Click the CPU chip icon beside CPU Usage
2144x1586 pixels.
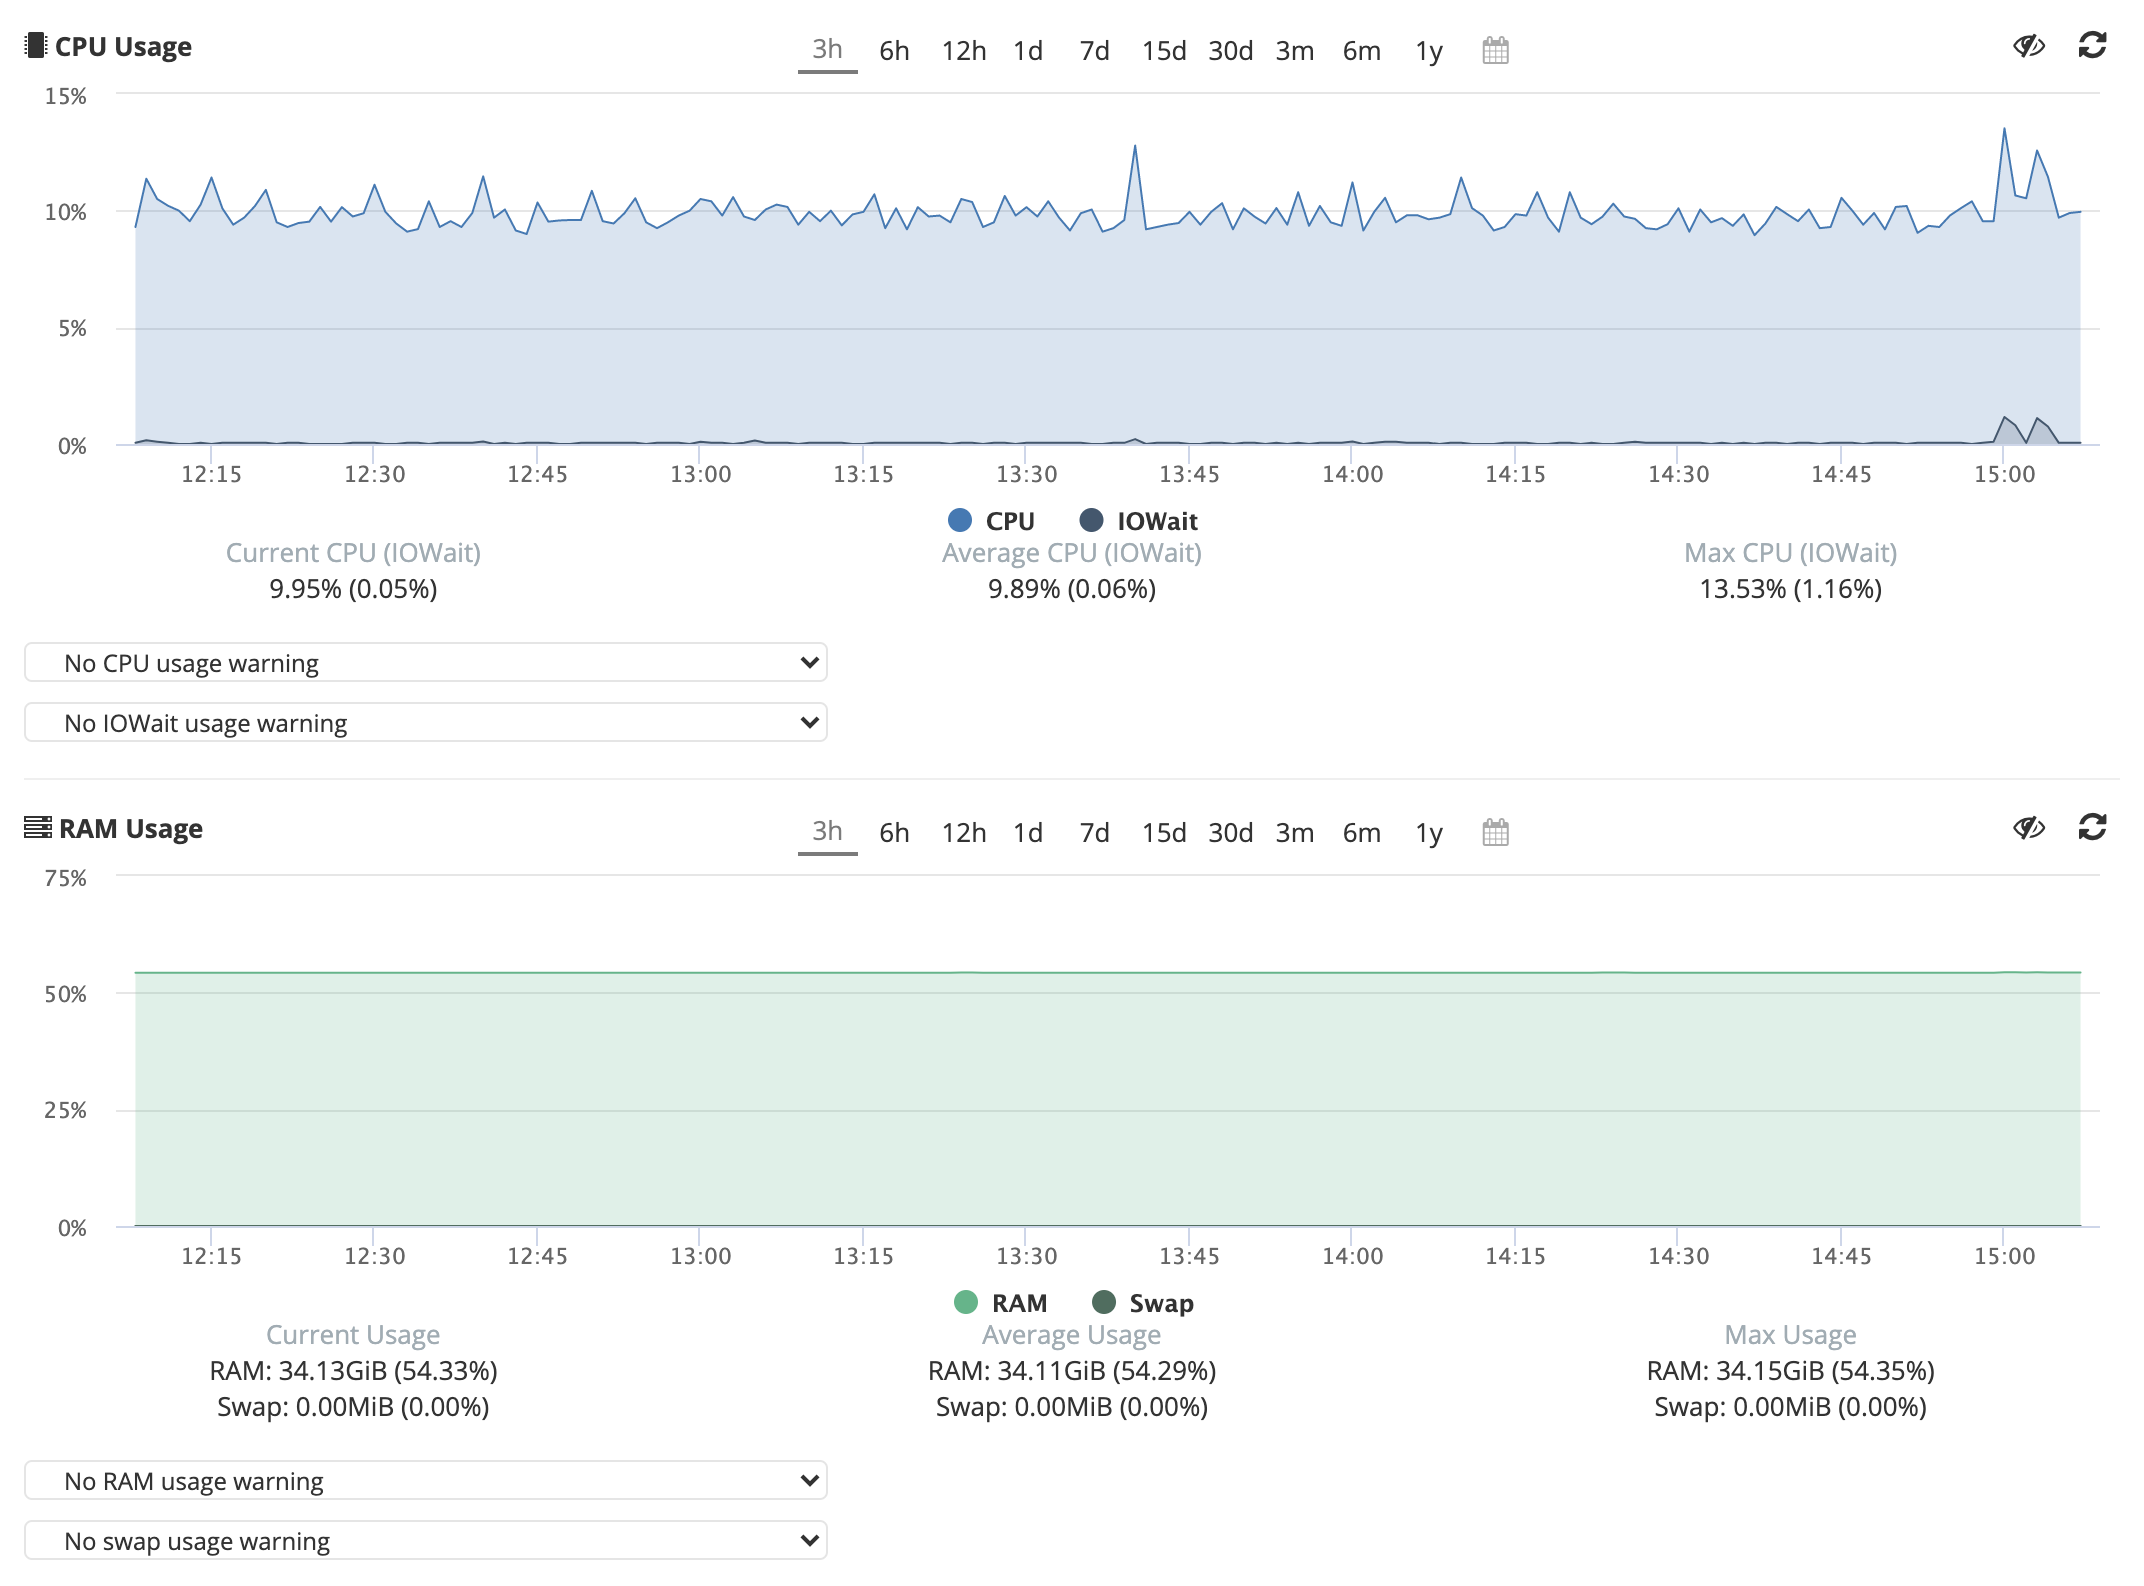(36, 46)
